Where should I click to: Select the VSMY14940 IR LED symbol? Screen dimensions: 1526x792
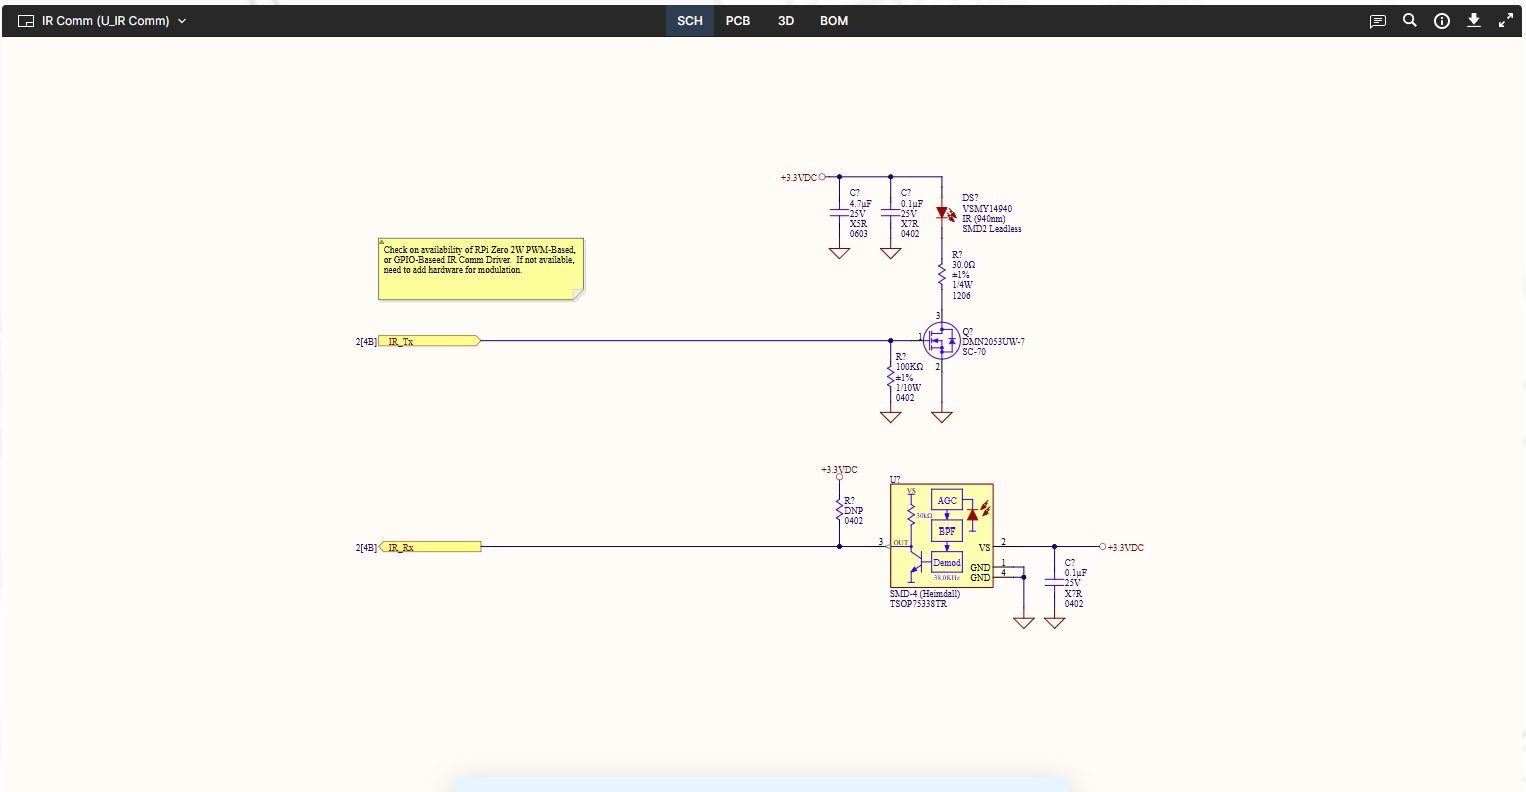941,212
